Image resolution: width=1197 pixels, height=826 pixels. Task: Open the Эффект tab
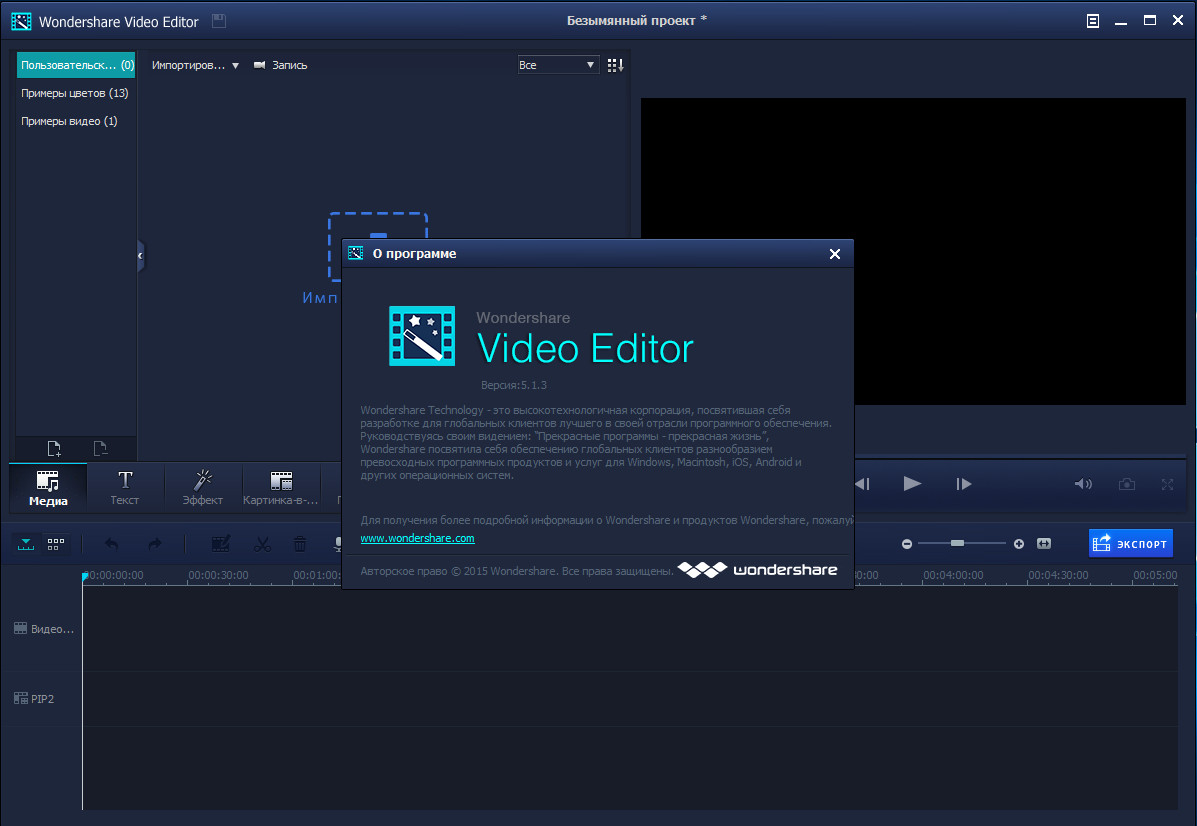coord(203,487)
